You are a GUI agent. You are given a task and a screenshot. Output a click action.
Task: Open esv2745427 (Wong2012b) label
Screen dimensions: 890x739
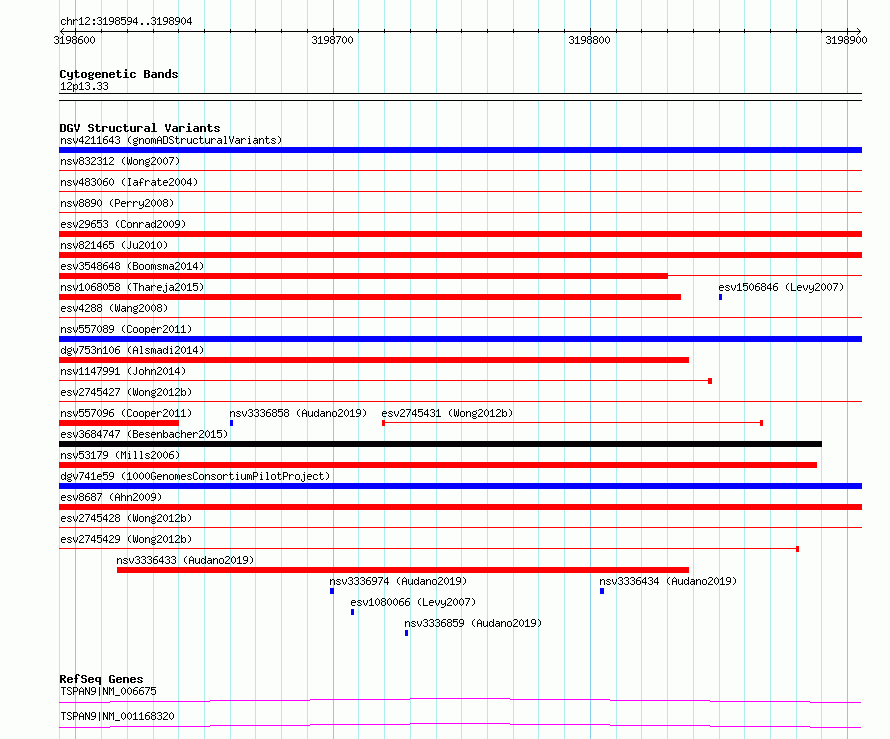(126, 392)
